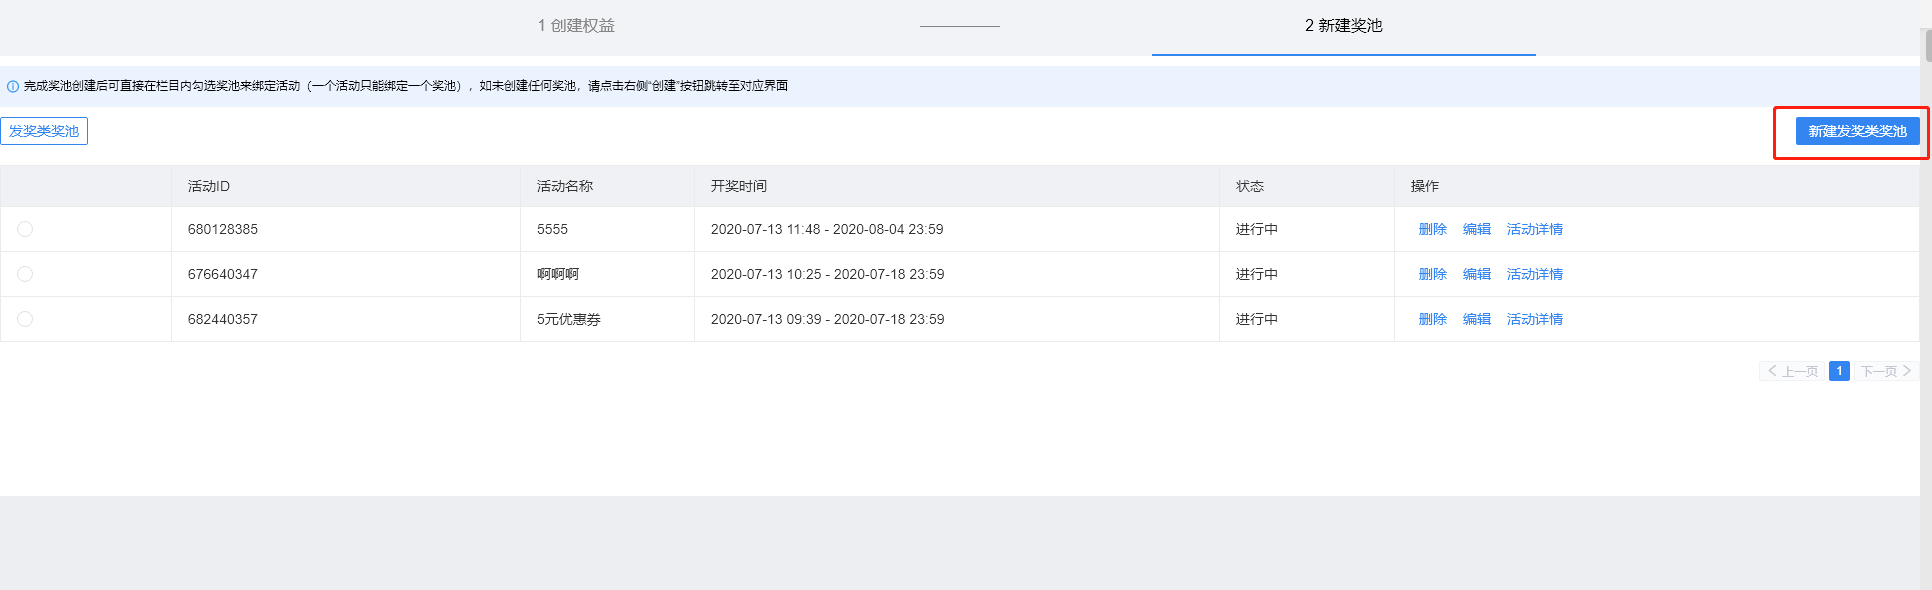Edit the 啊啊啊 activity
The height and width of the screenshot is (590, 1932).
(x=1476, y=274)
